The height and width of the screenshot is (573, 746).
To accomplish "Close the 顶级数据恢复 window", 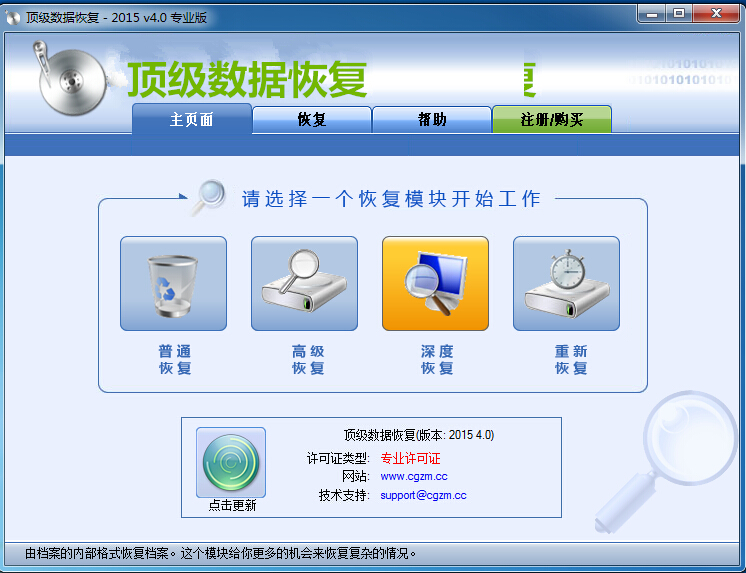I will pos(716,14).
